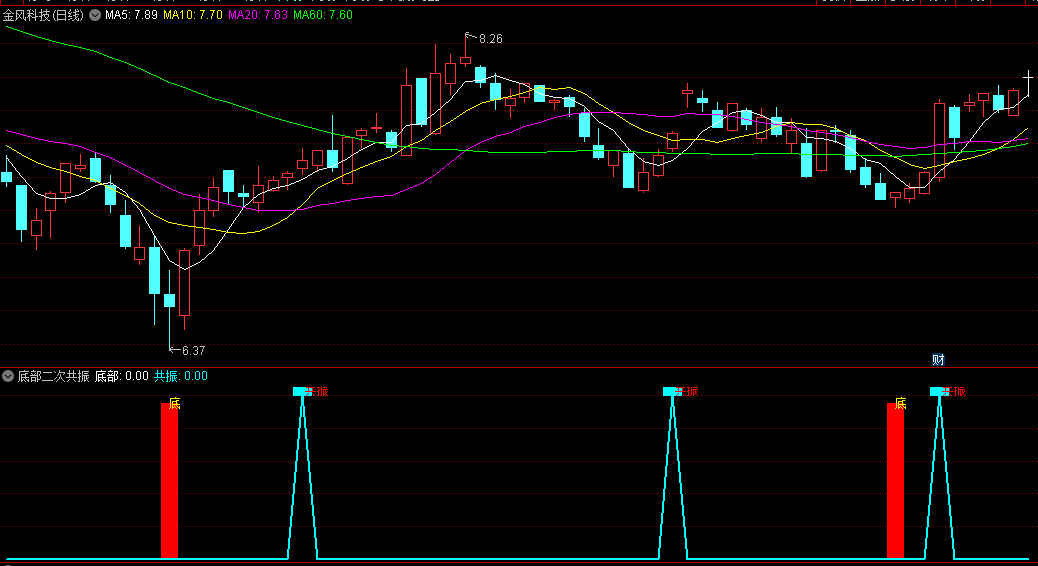Click the first red 底 signal bar

169,481
